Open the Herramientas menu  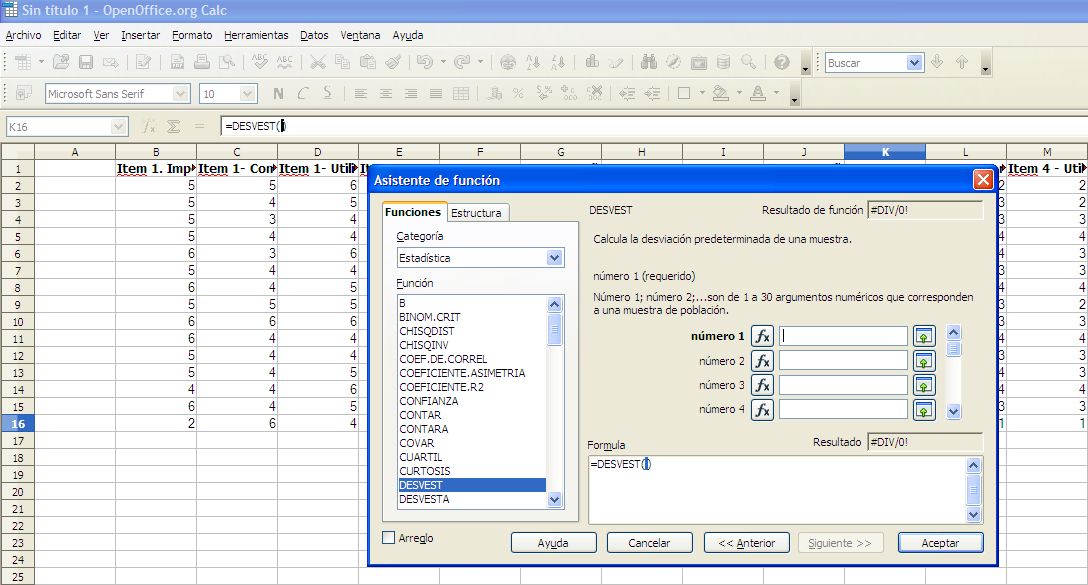point(256,35)
